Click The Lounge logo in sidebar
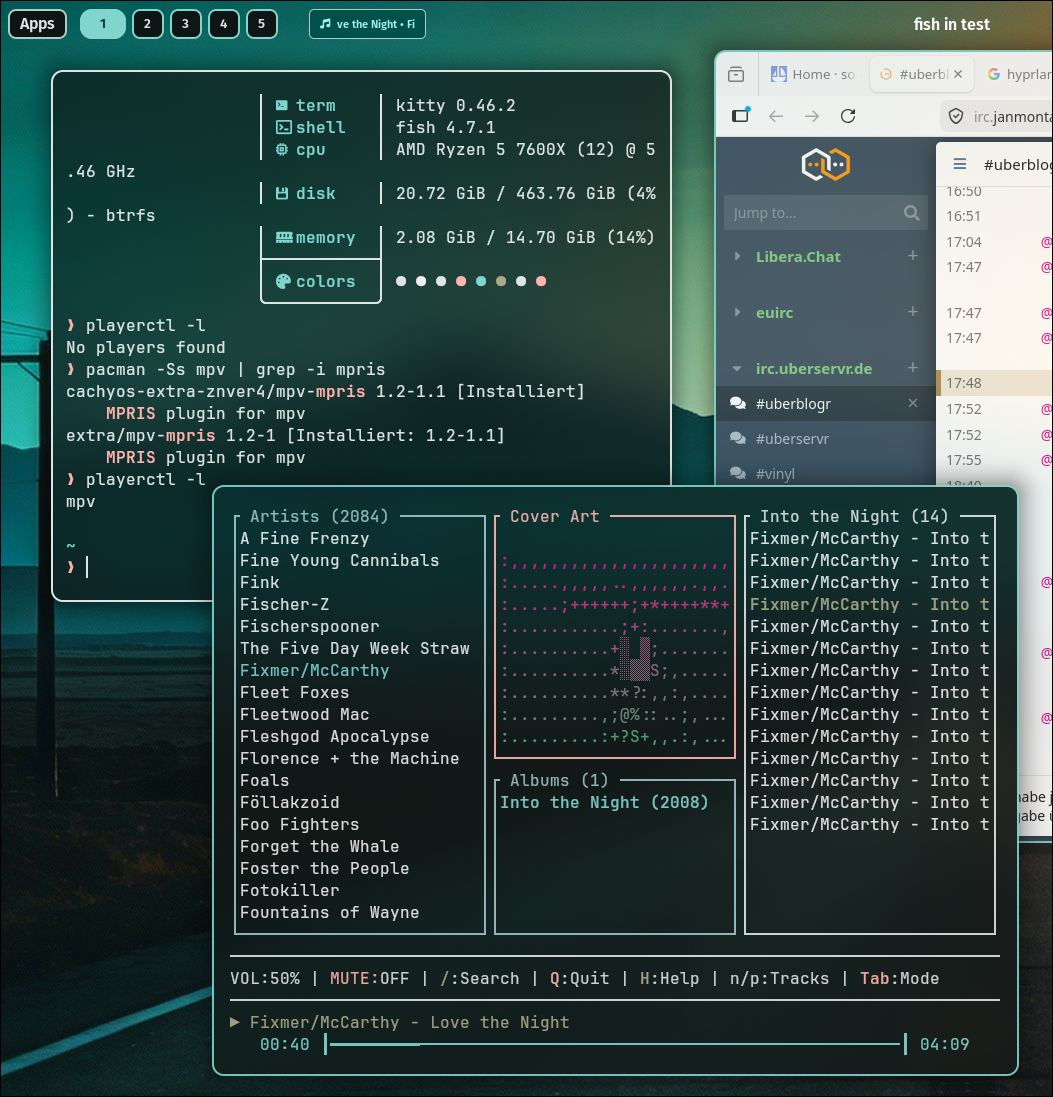 (x=826, y=164)
